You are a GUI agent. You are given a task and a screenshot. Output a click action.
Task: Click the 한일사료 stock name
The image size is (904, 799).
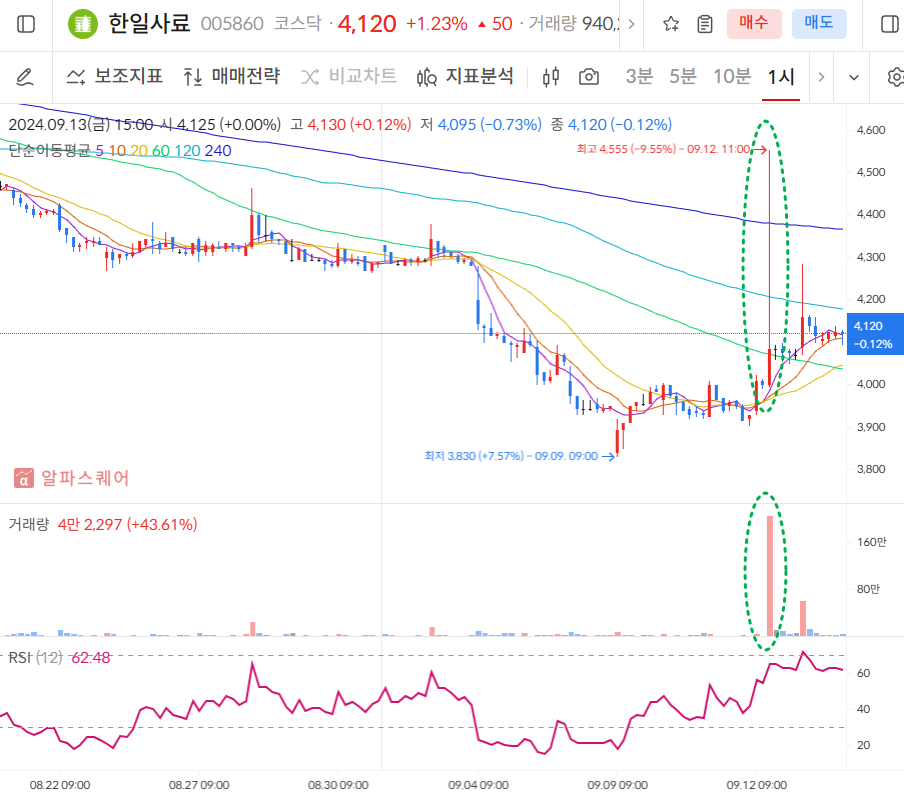(149, 24)
